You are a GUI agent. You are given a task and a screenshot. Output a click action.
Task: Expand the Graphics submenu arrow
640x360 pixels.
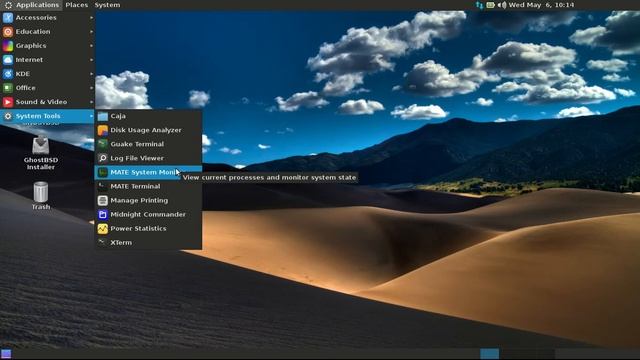click(91, 46)
